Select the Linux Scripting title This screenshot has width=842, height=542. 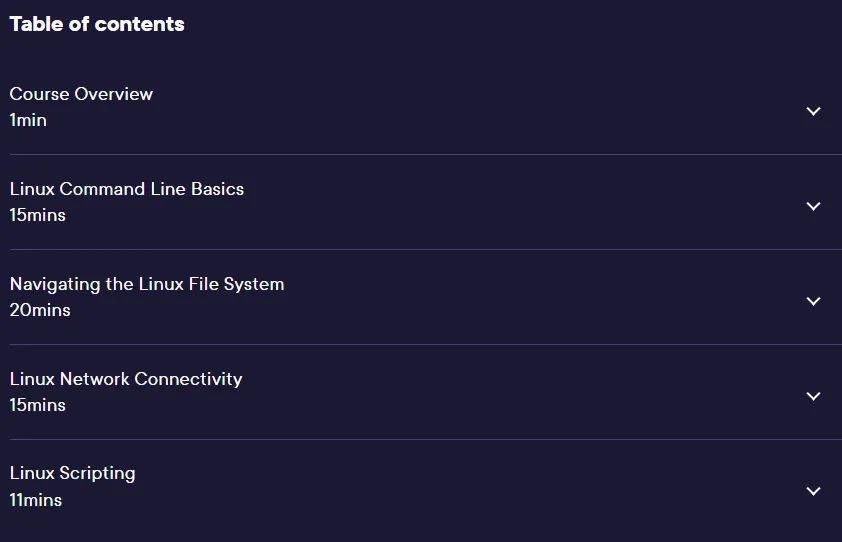(72, 474)
